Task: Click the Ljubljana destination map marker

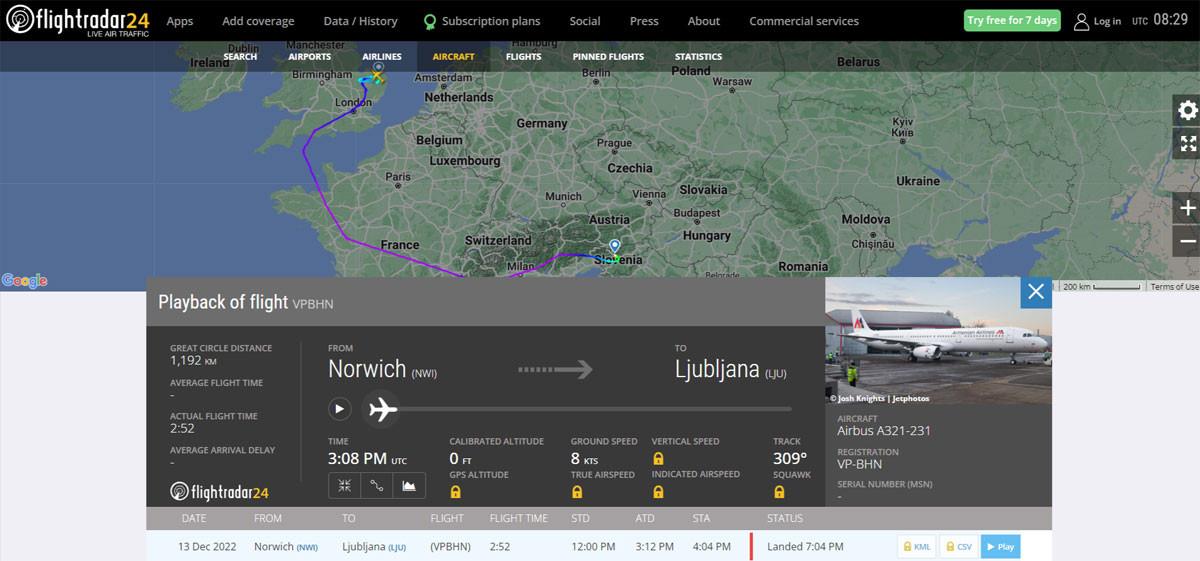Action: pyautogui.click(x=615, y=247)
